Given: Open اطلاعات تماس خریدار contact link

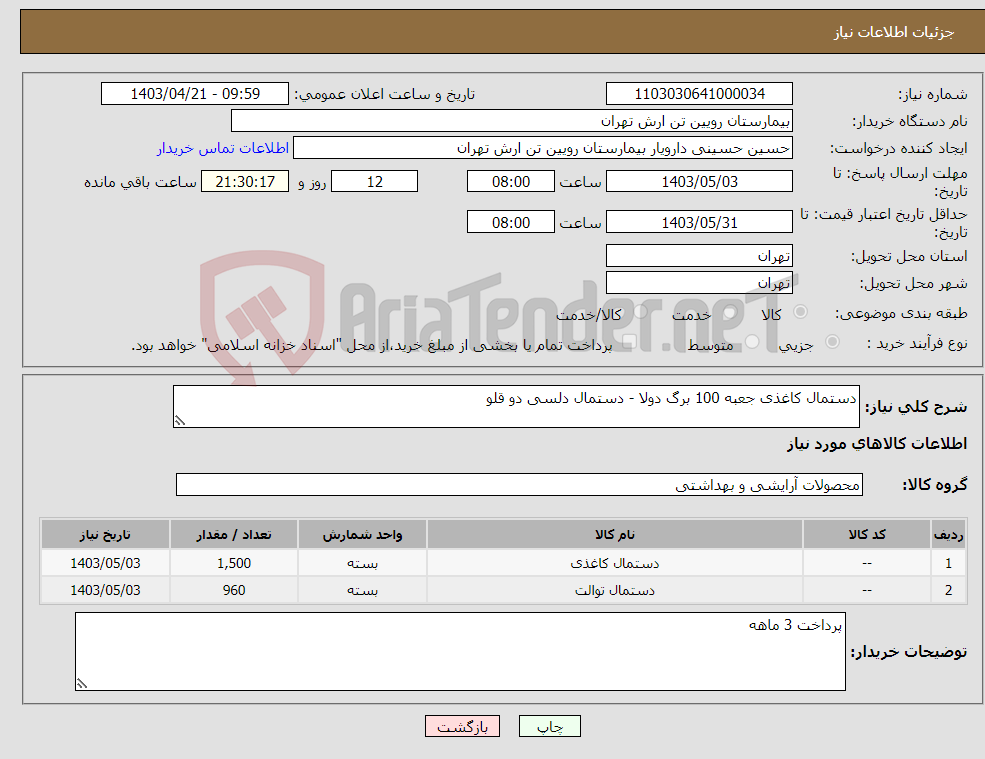Looking at the screenshot, I should coord(222,148).
